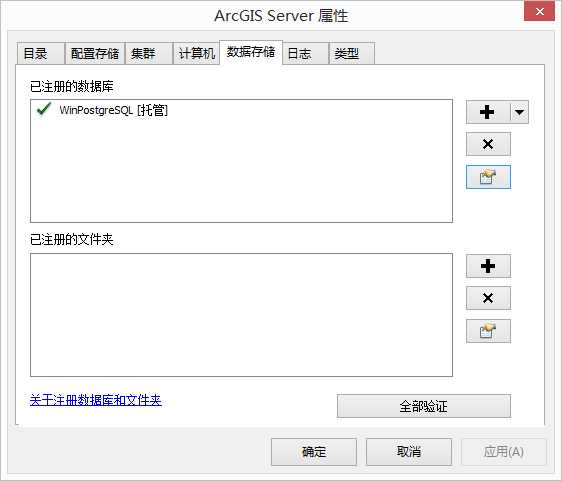562x481 pixels.
Task: Close the ArcGIS Server 属性 dialog
Action: tap(539, 11)
